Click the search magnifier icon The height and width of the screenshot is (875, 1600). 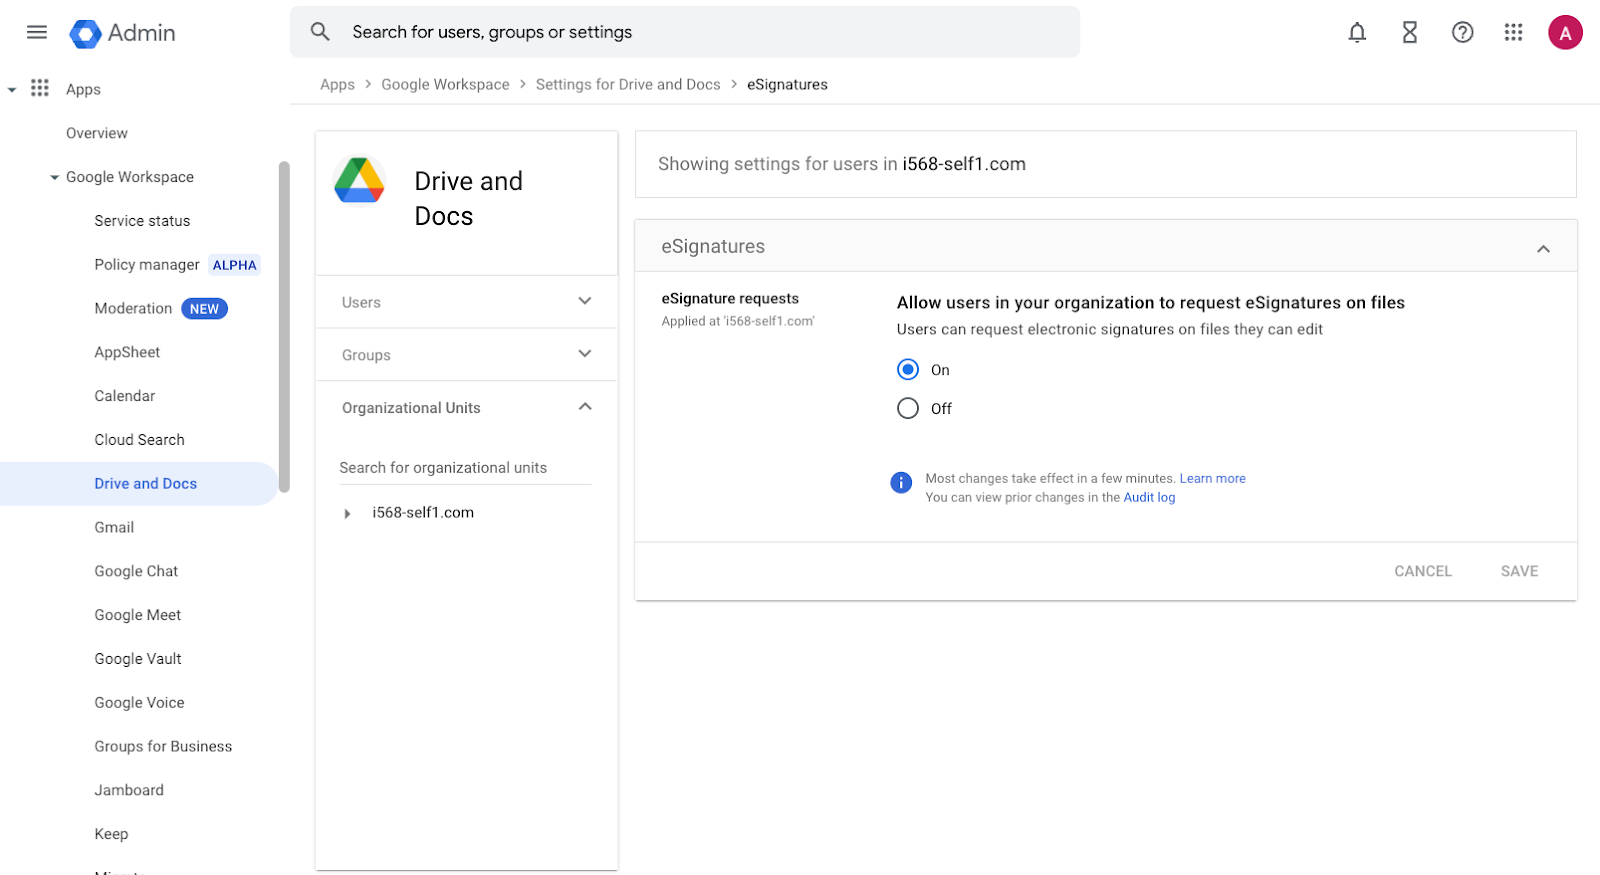click(x=320, y=32)
